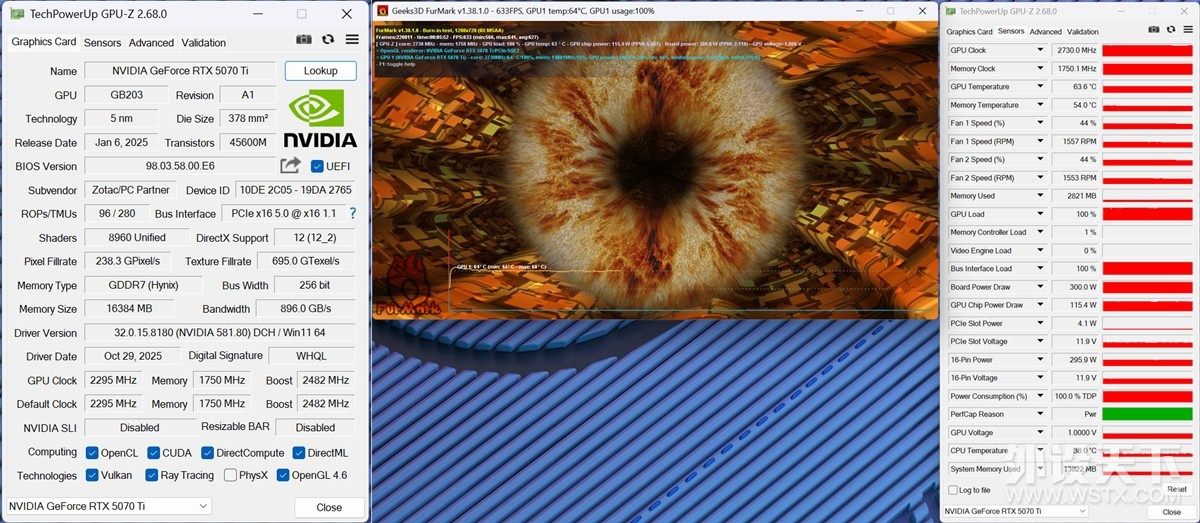Check the Log to file box
Screen dimensions: 1200x523
[952, 490]
